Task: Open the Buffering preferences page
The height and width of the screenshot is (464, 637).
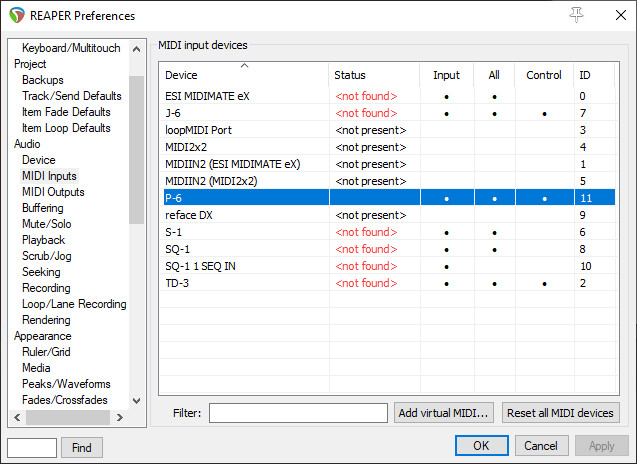Action: 43,208
